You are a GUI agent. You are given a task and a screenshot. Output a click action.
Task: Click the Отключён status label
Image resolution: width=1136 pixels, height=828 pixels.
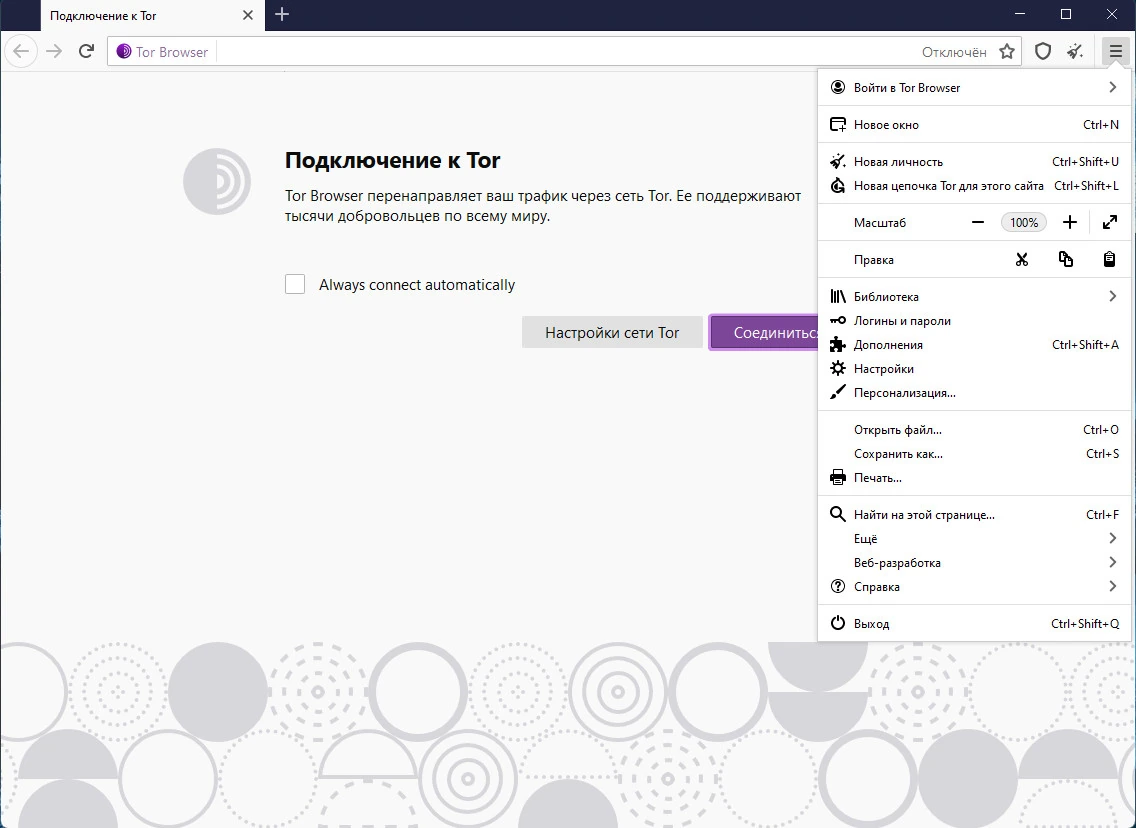tap(953, 52)
